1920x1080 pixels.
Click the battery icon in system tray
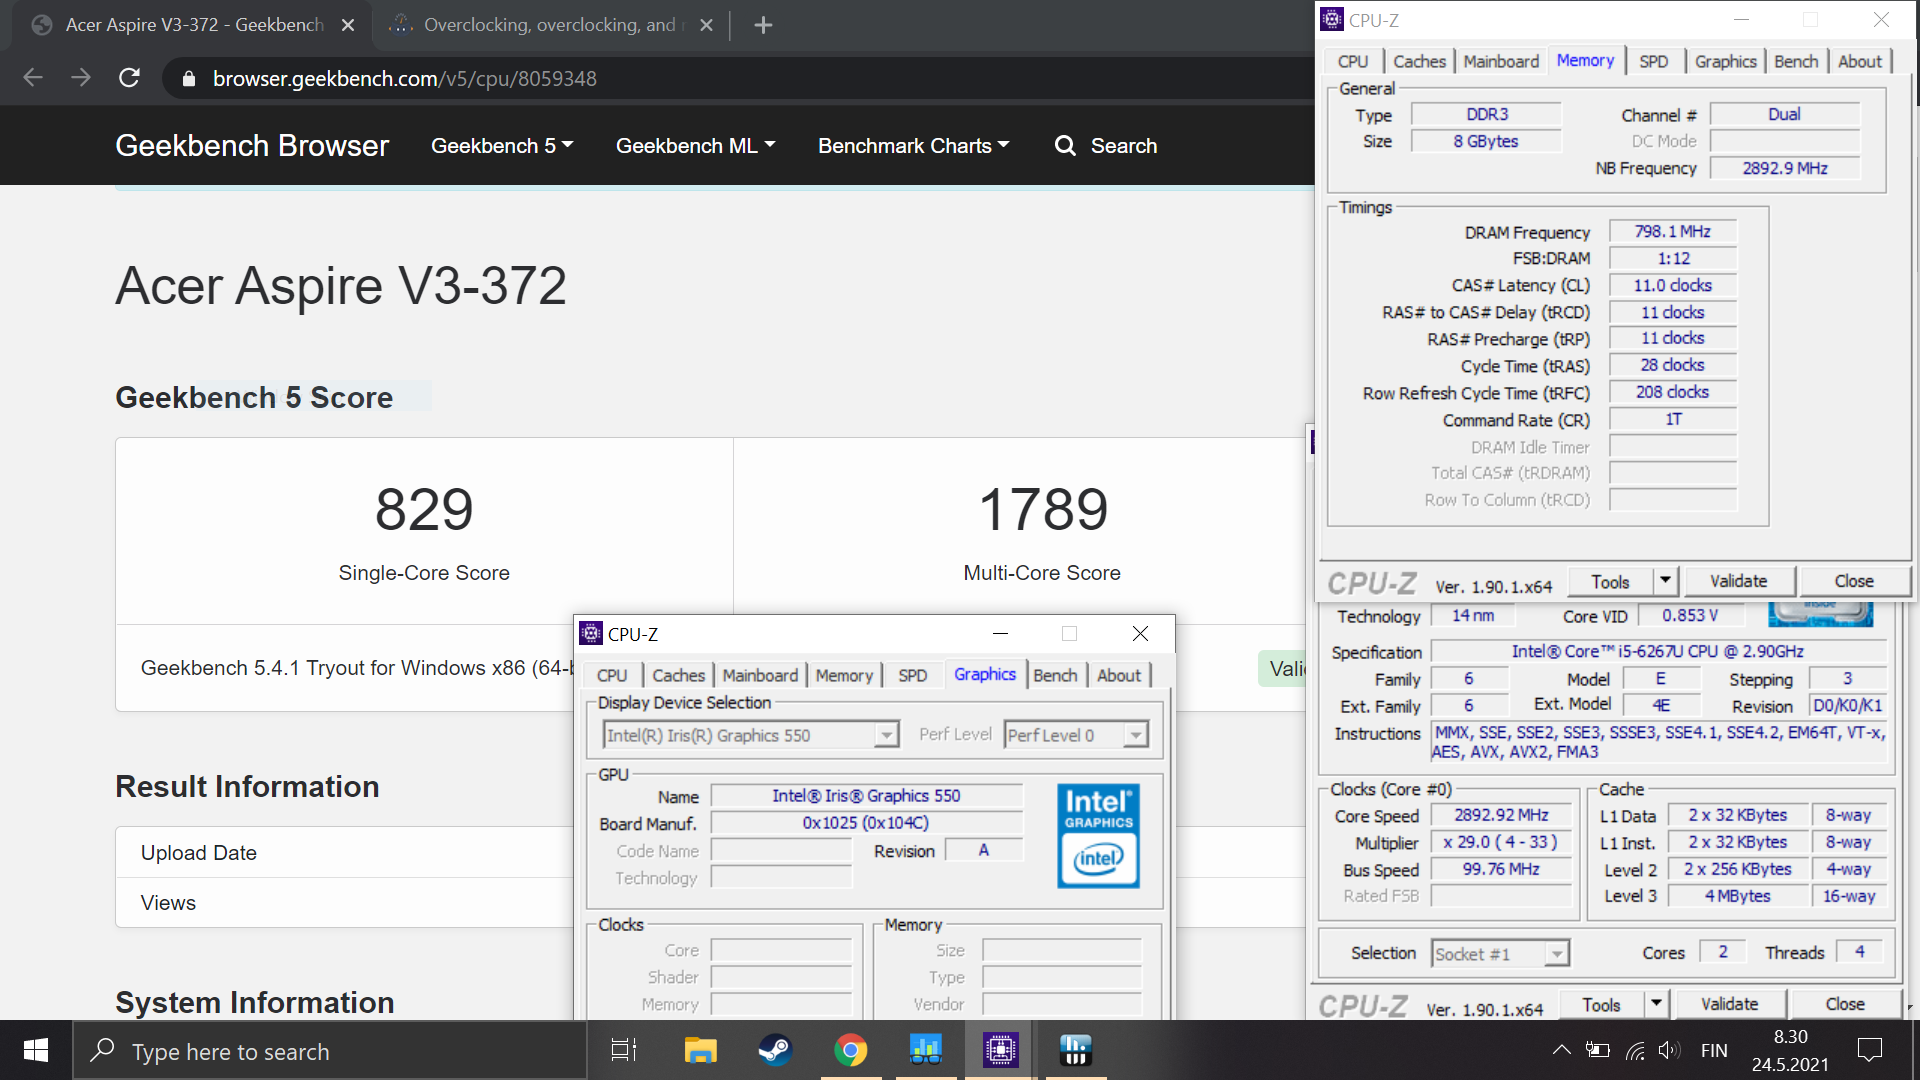(1598, 1050)
